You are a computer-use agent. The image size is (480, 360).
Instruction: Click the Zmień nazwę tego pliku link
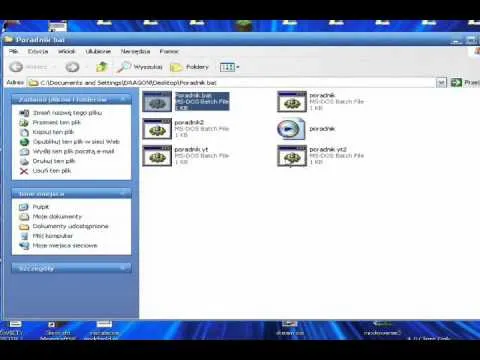coord(67,113)
